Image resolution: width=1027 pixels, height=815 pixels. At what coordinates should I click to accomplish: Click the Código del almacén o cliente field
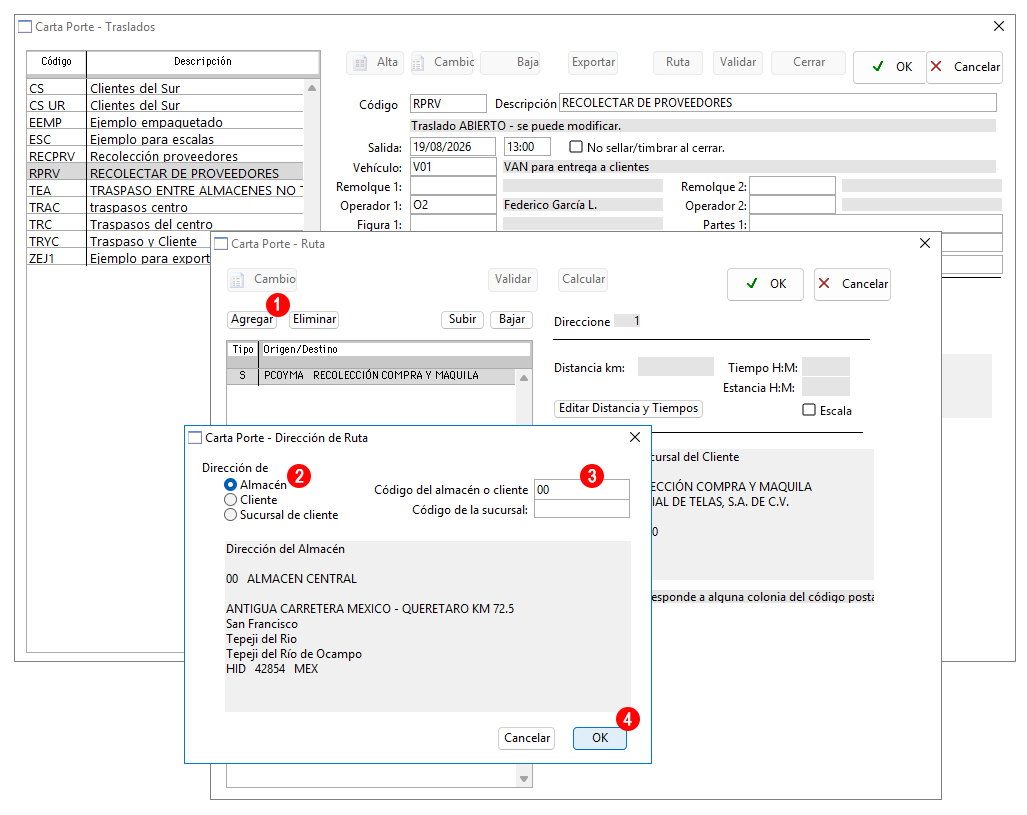pyautogui.click(x=582, y=489)
